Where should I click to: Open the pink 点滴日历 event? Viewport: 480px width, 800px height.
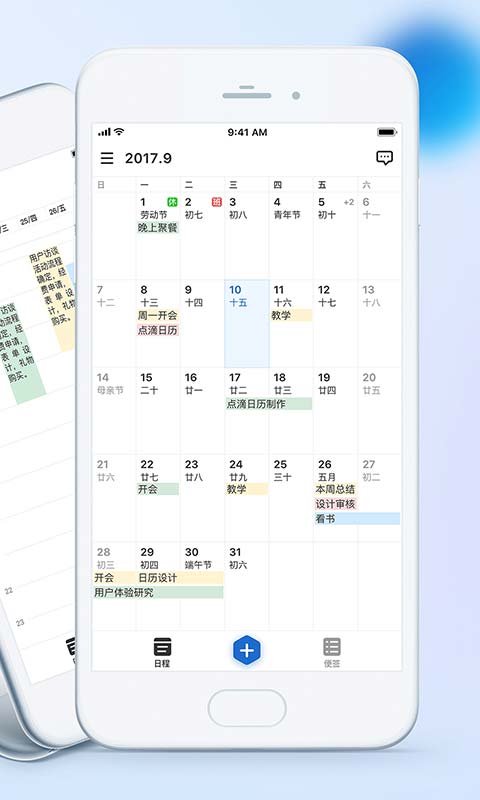click(158, 330)
